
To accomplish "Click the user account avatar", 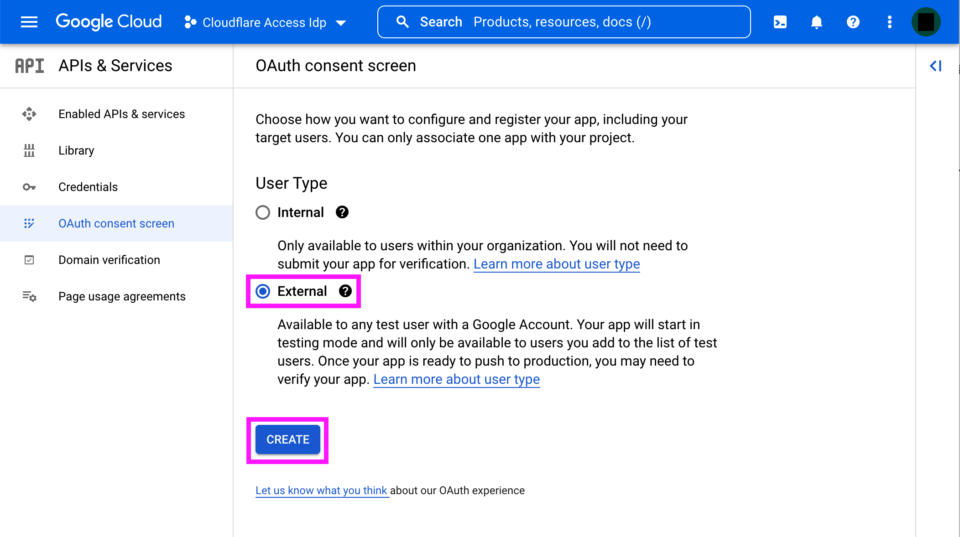I will point(926,22).
